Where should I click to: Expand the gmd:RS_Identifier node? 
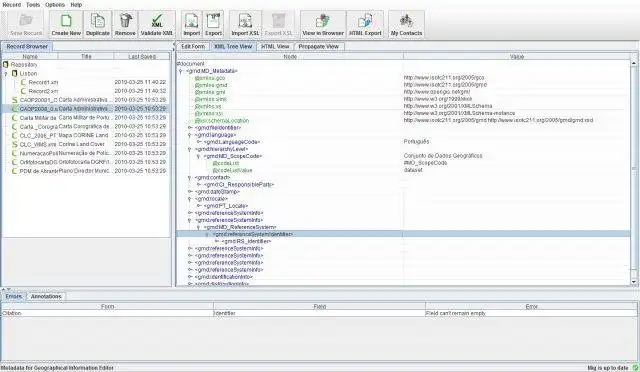217,242
